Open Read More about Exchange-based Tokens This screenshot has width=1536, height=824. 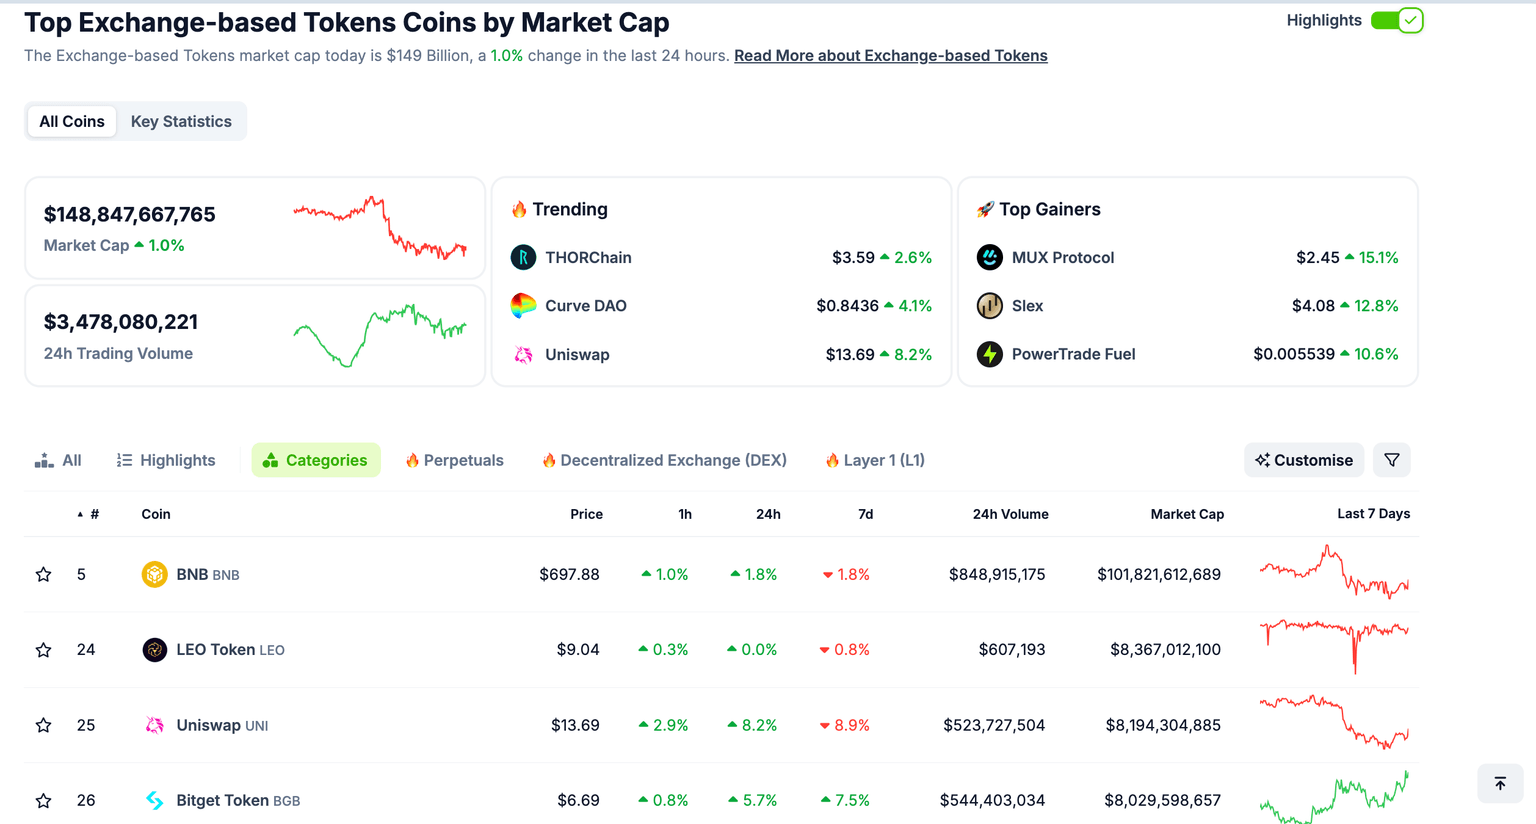tap(890, 56)
